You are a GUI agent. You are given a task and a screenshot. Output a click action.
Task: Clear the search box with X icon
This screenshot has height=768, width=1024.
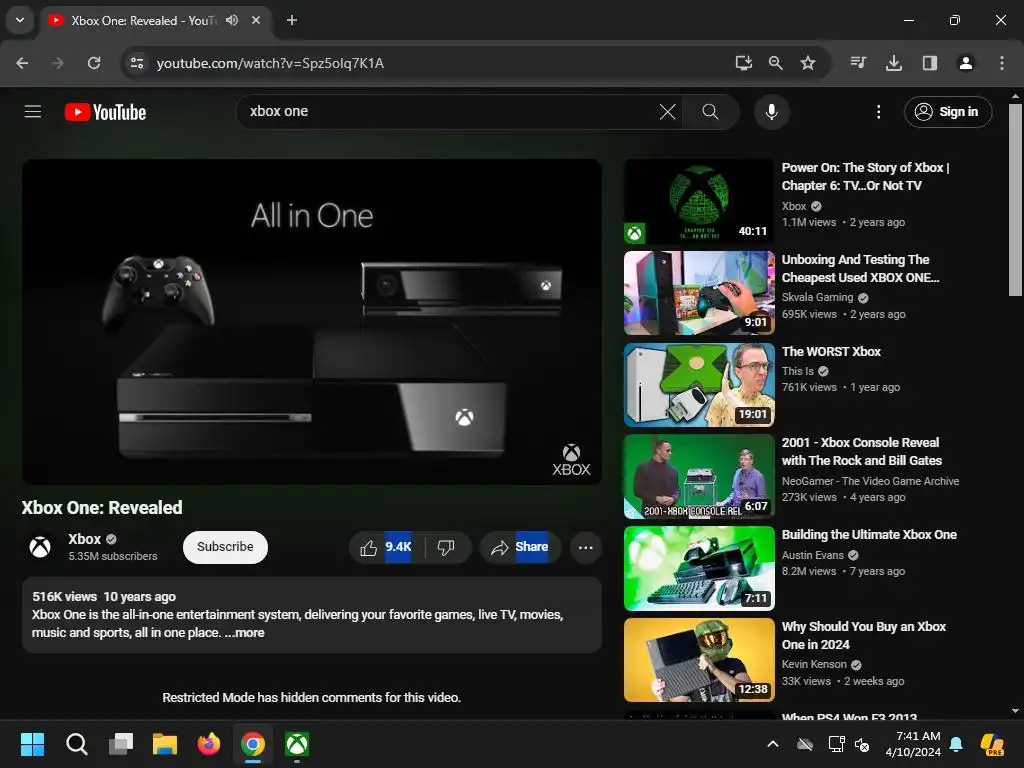[667, 112]
